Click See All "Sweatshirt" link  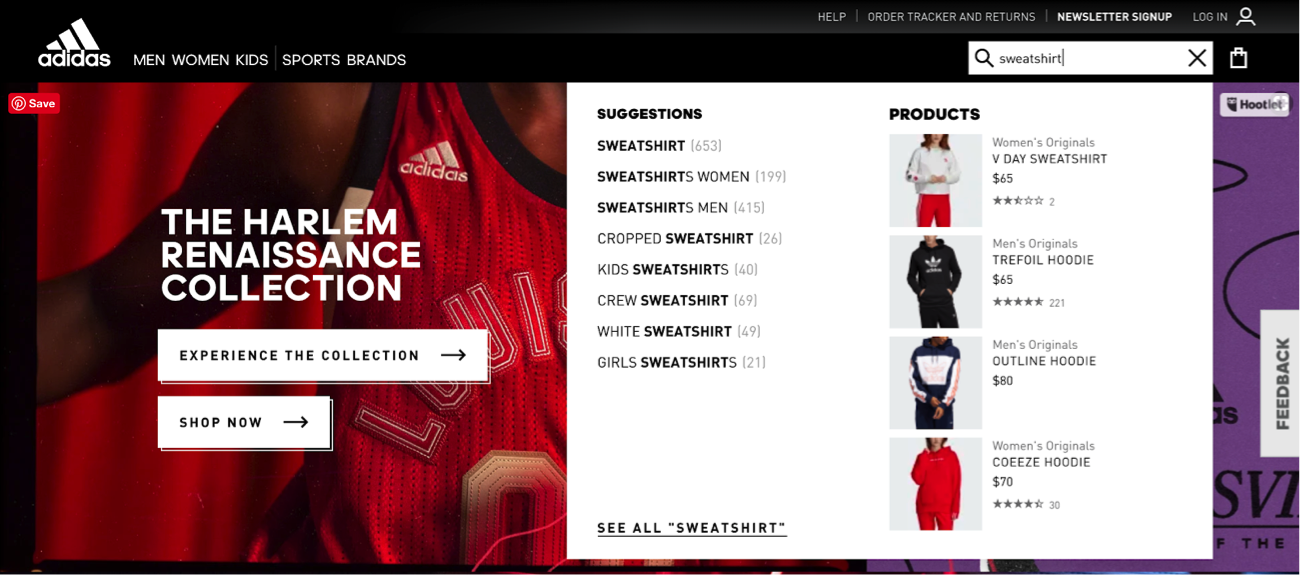click(x=692, y=528)
